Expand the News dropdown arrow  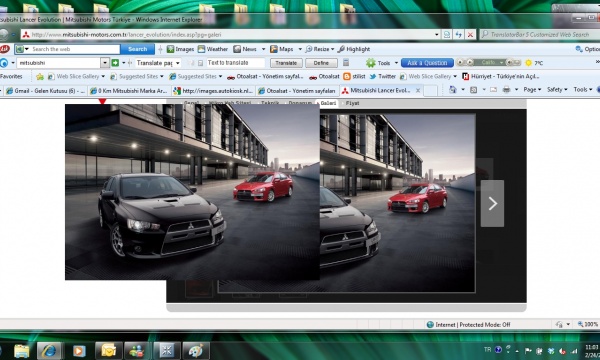[263, 49]
